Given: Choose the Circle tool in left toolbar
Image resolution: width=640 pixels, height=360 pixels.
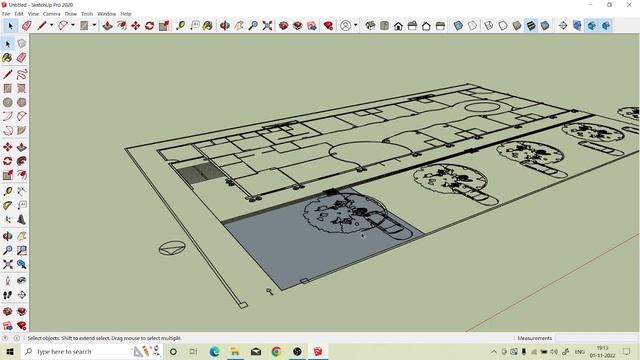Looking at the screenshot, I should [x=8, y=102].
